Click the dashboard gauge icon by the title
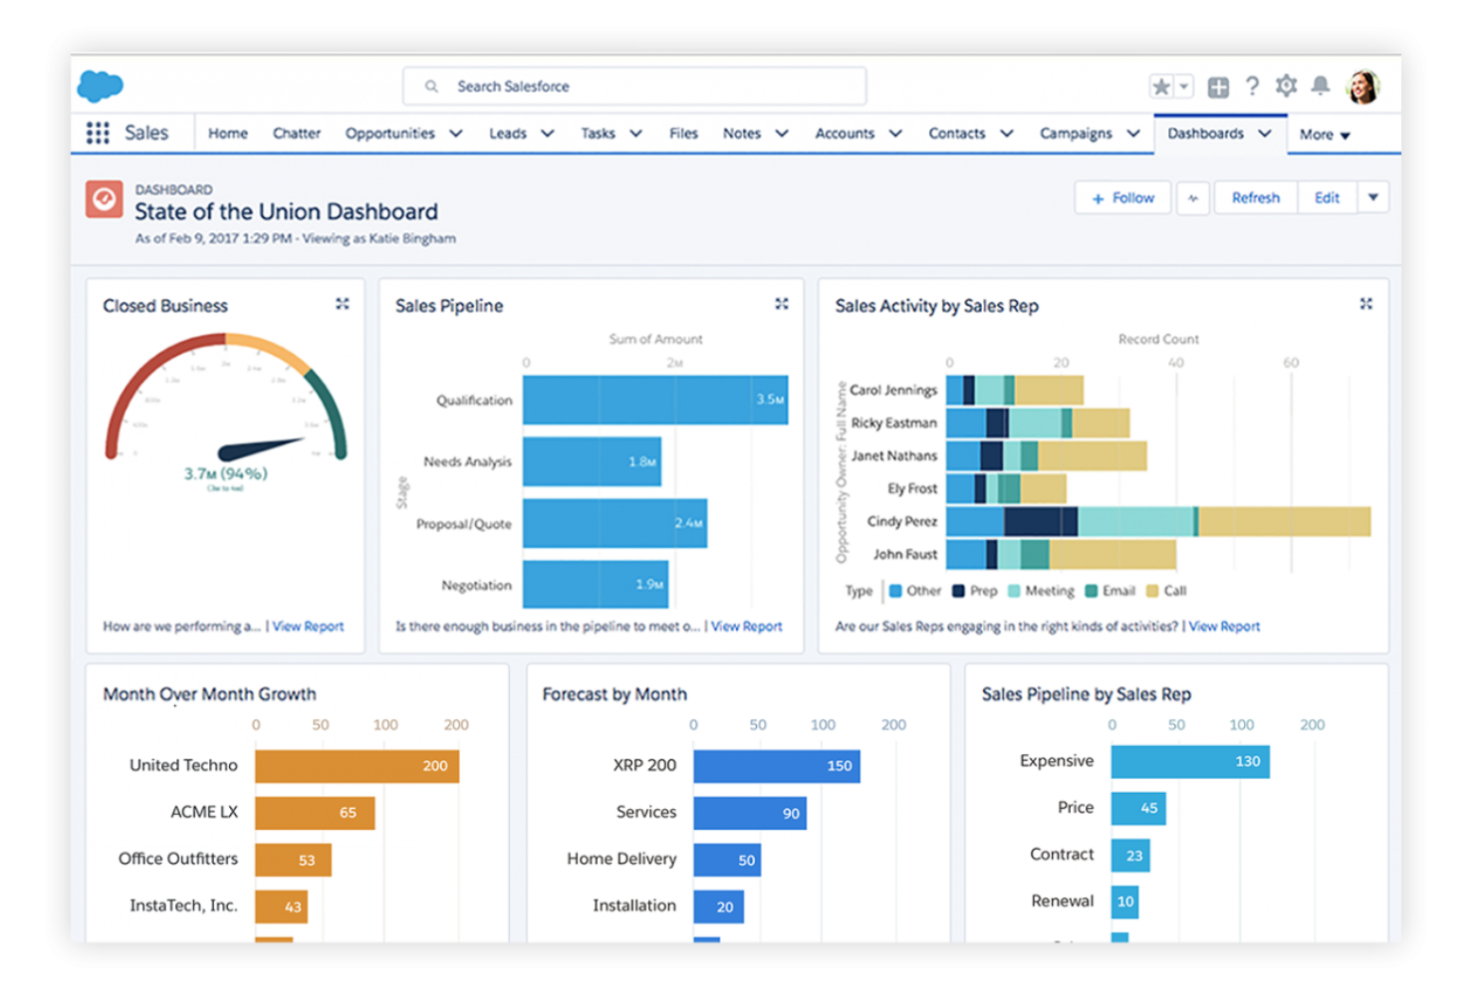 [x=104, y=199]
